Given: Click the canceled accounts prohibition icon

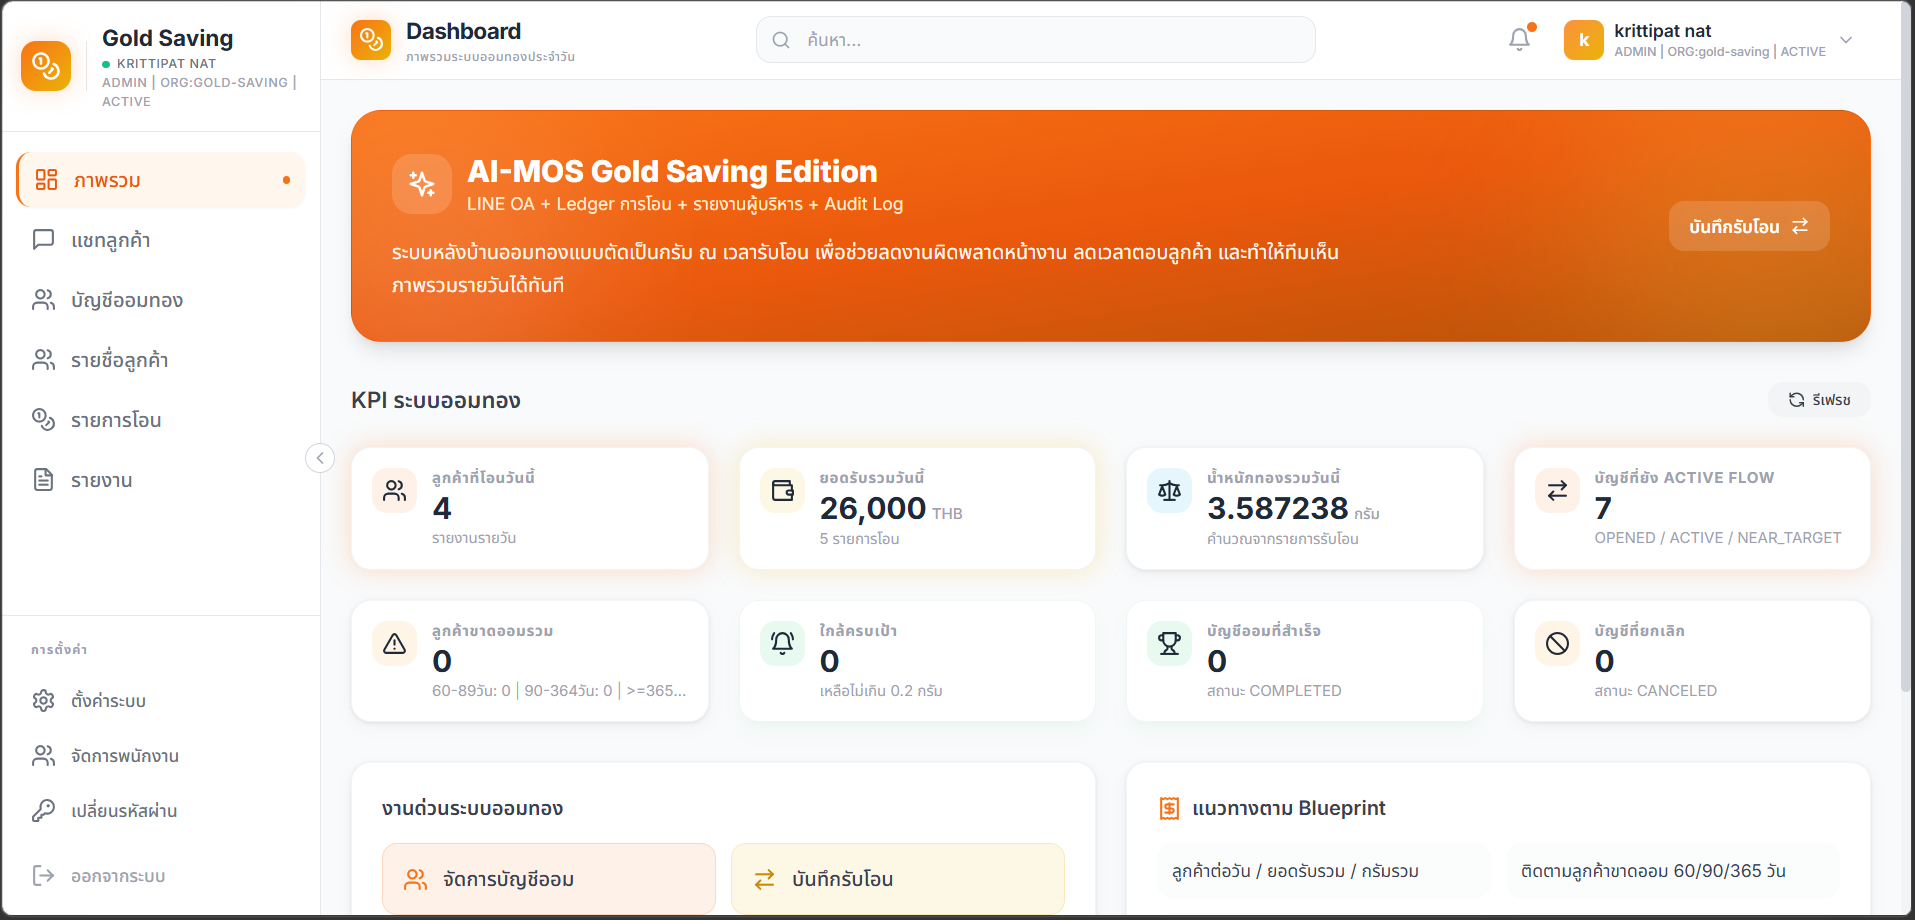Looking at the screenshot, I should (1557, 644).
